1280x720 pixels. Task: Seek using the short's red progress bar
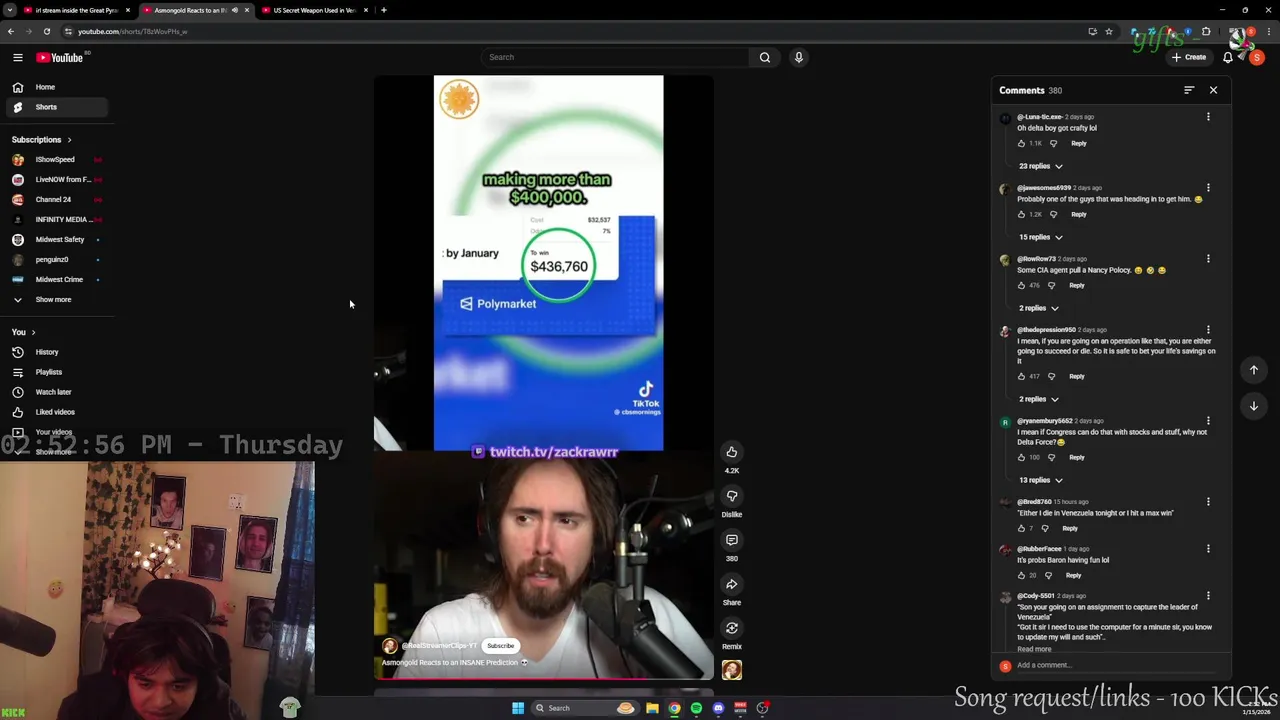pos(544,678)
